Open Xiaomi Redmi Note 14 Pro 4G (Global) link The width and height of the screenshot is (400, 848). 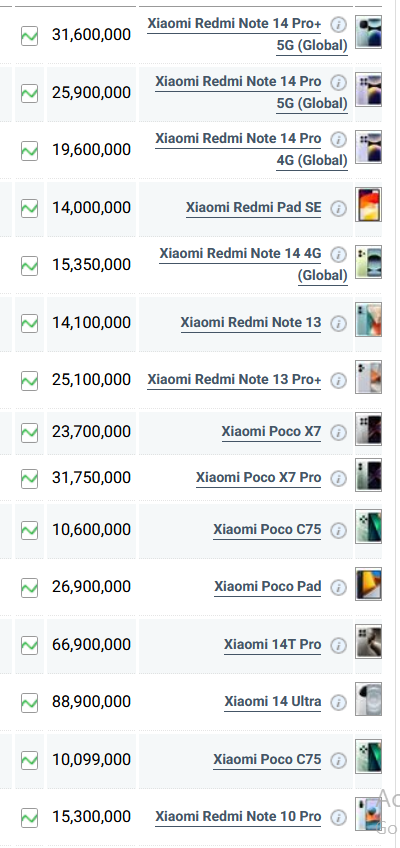[252, 149]
